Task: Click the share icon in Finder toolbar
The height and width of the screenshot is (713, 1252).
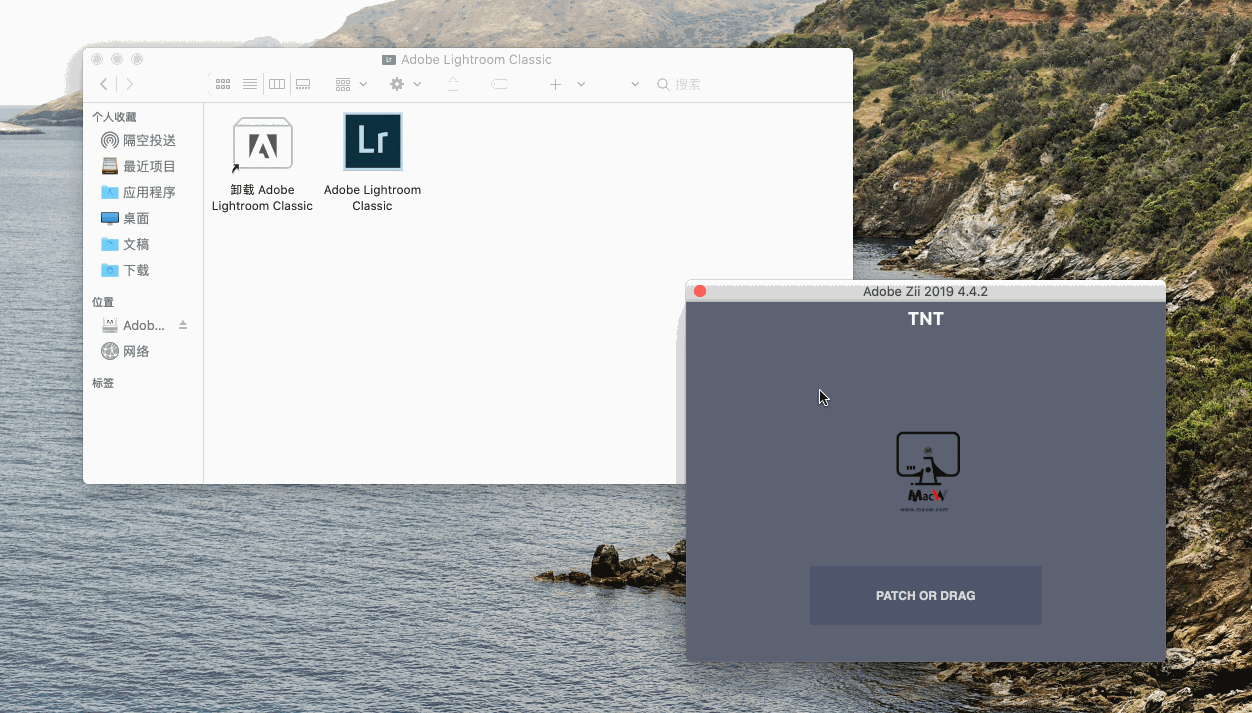Action: tap(452, 84)
